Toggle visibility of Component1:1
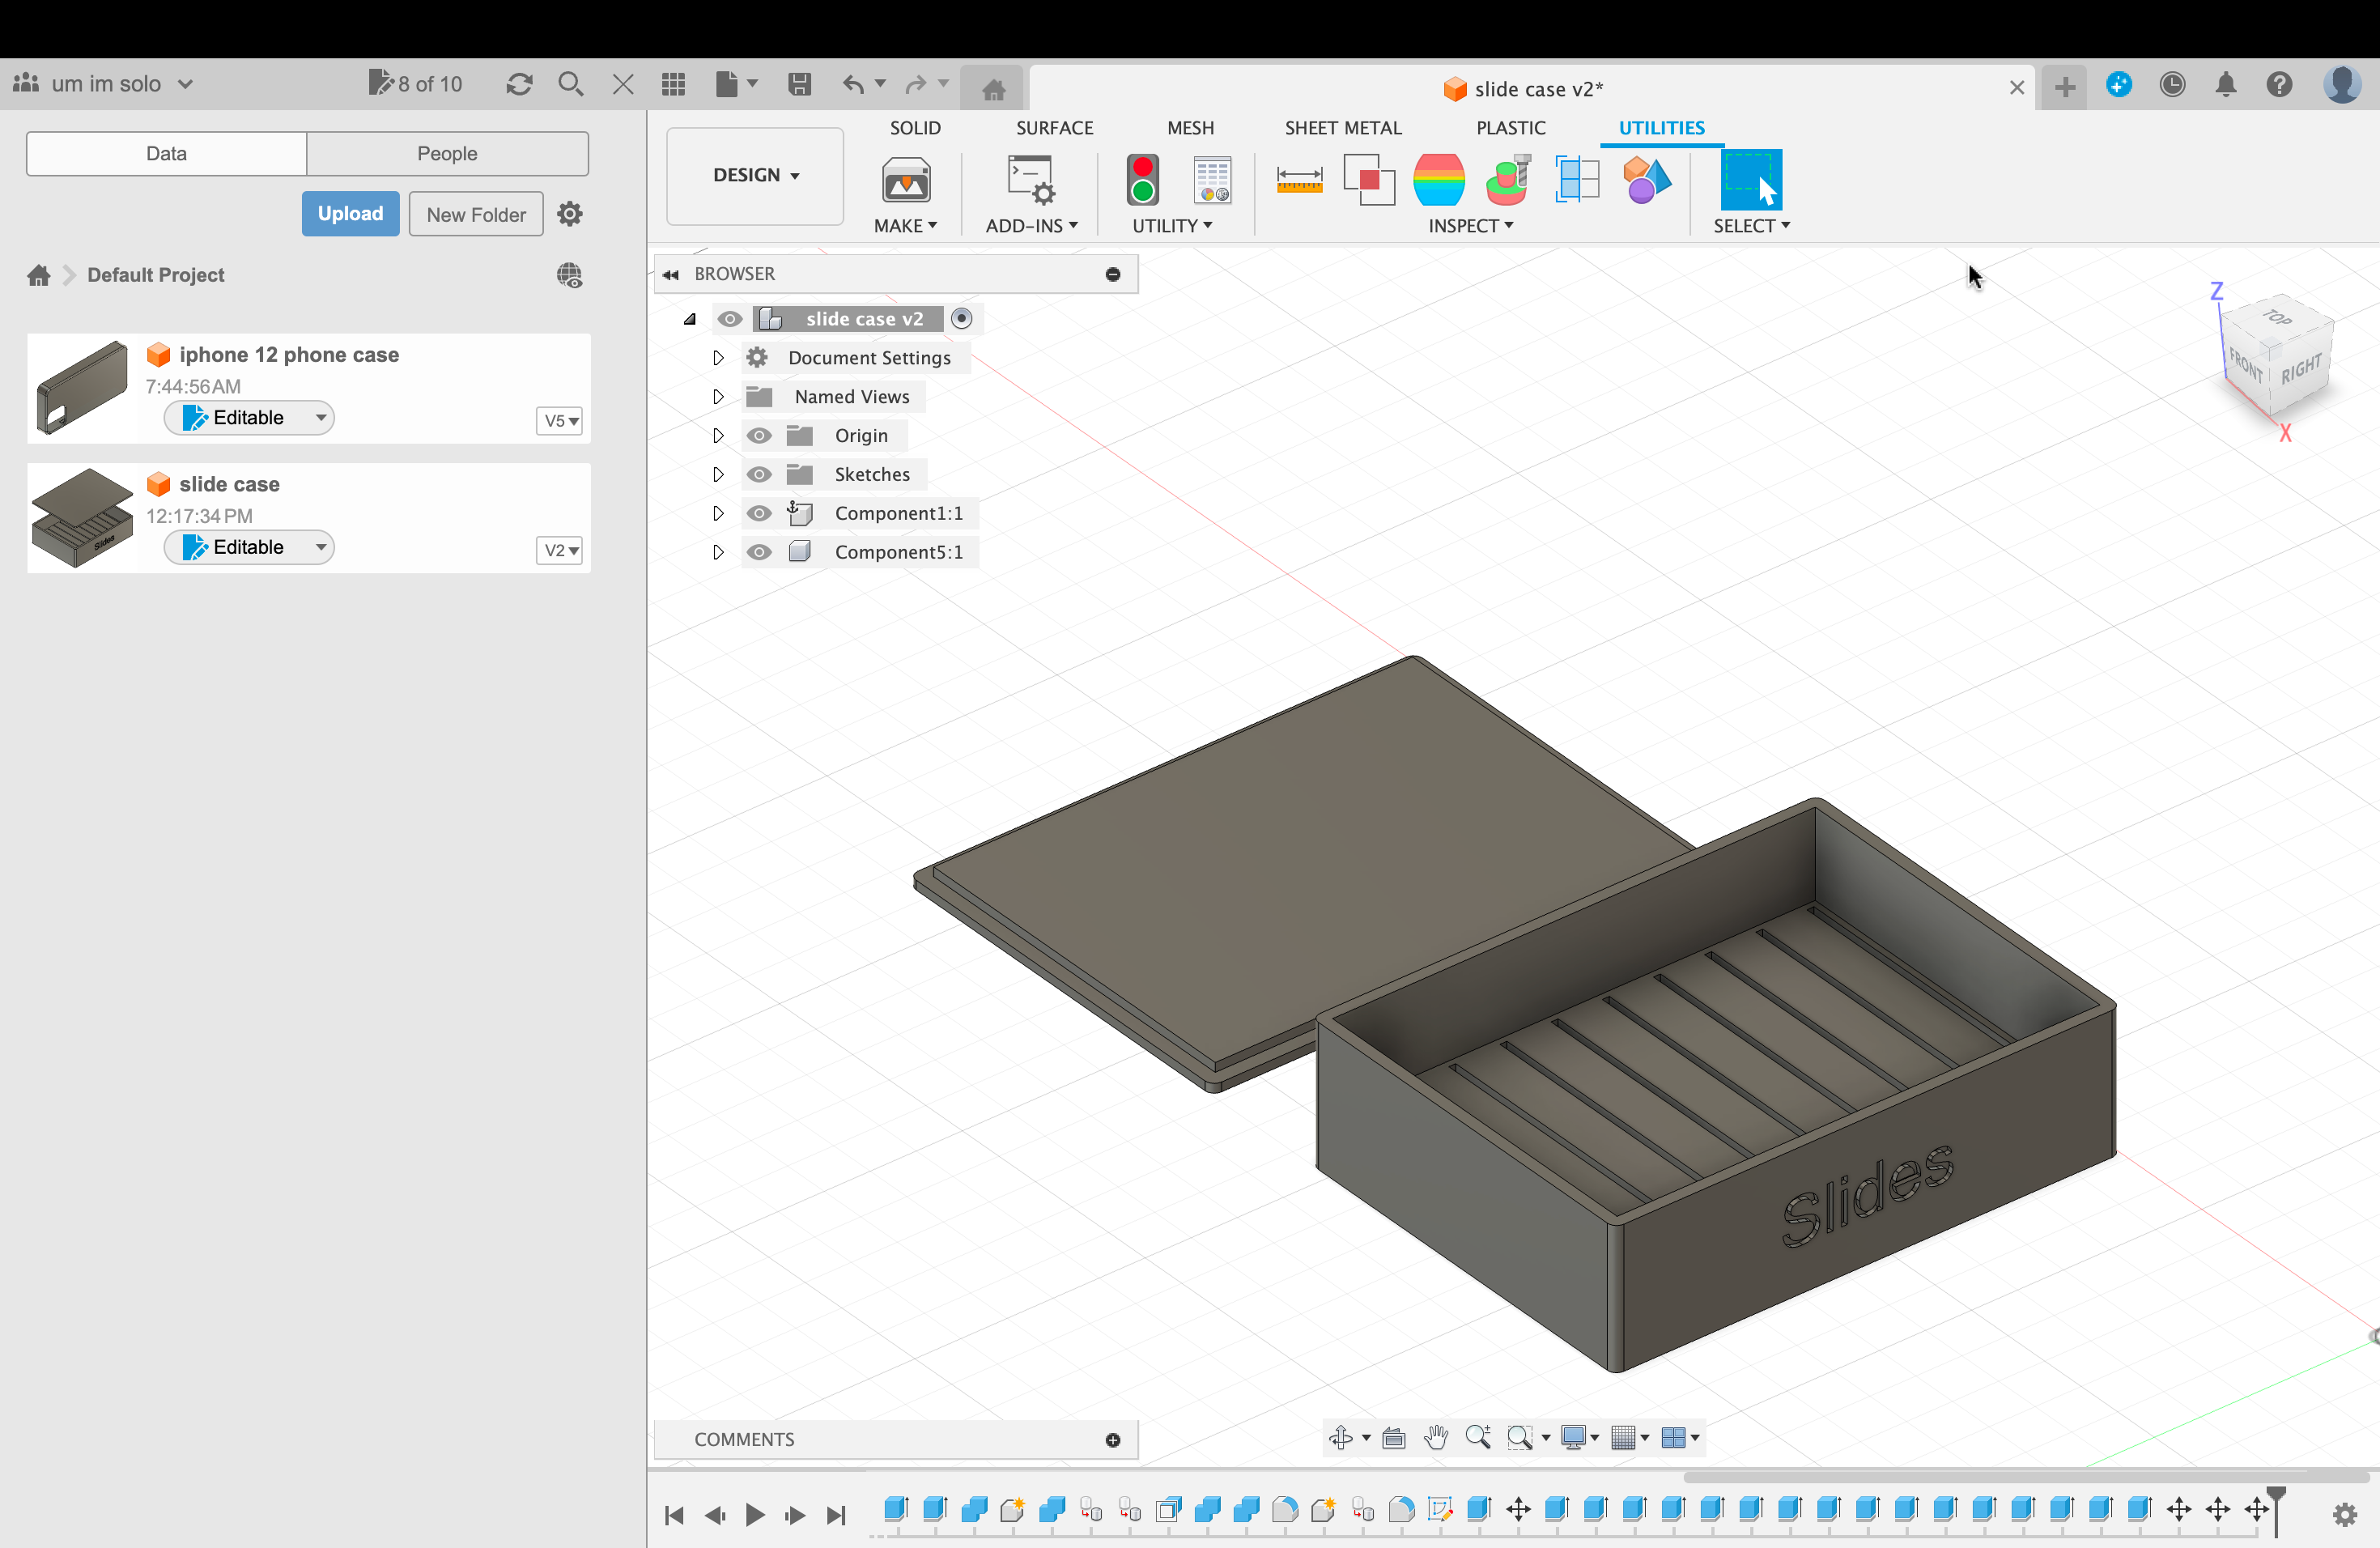 [759, 513]
